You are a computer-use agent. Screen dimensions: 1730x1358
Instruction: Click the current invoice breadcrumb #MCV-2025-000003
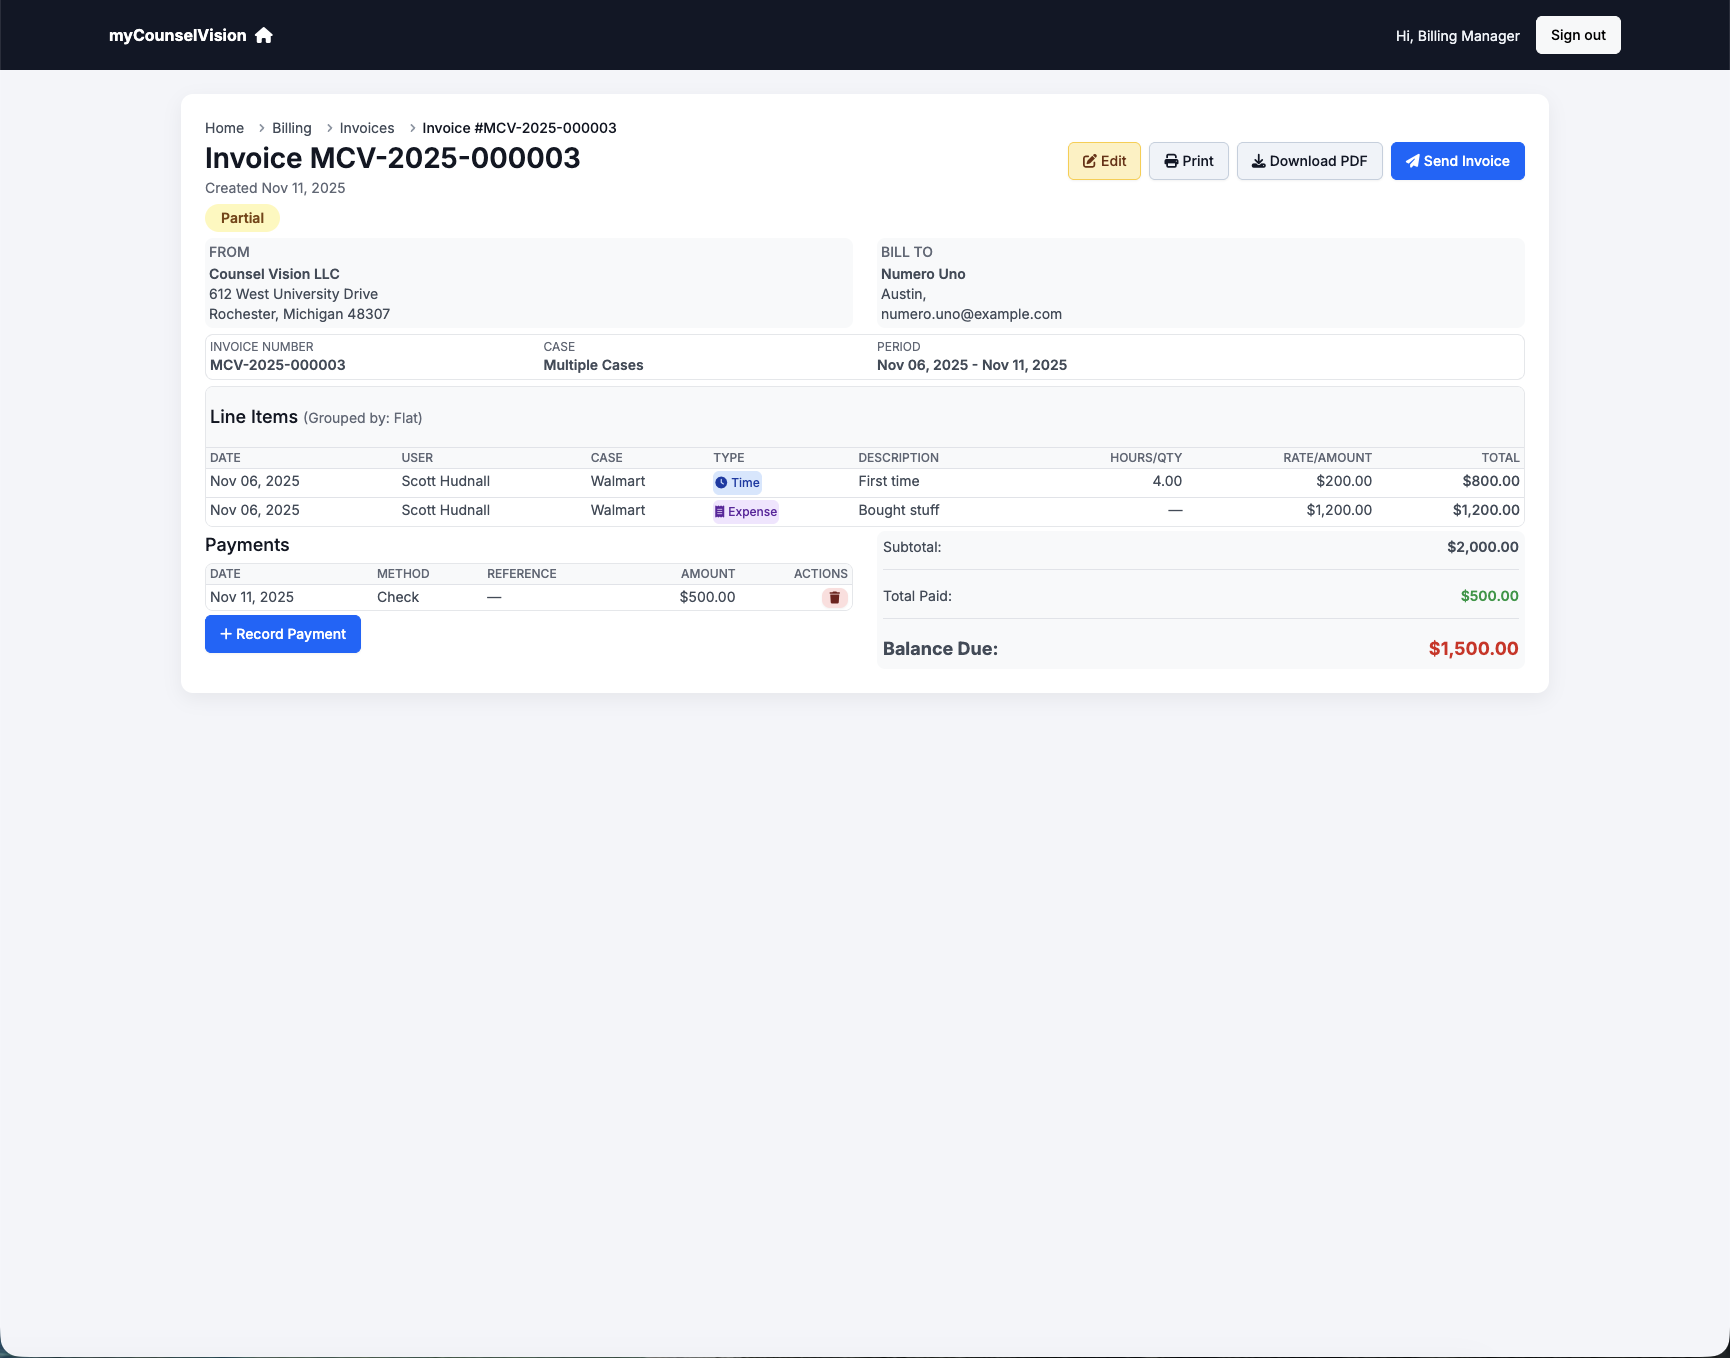pos(519,128)
